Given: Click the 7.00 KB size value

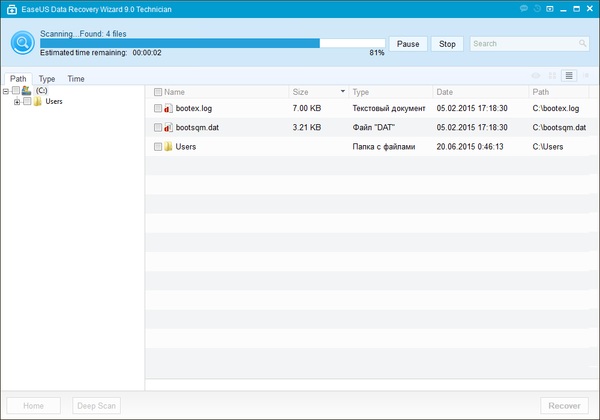Looking at the screenshot, I should [x=307, y=108].
